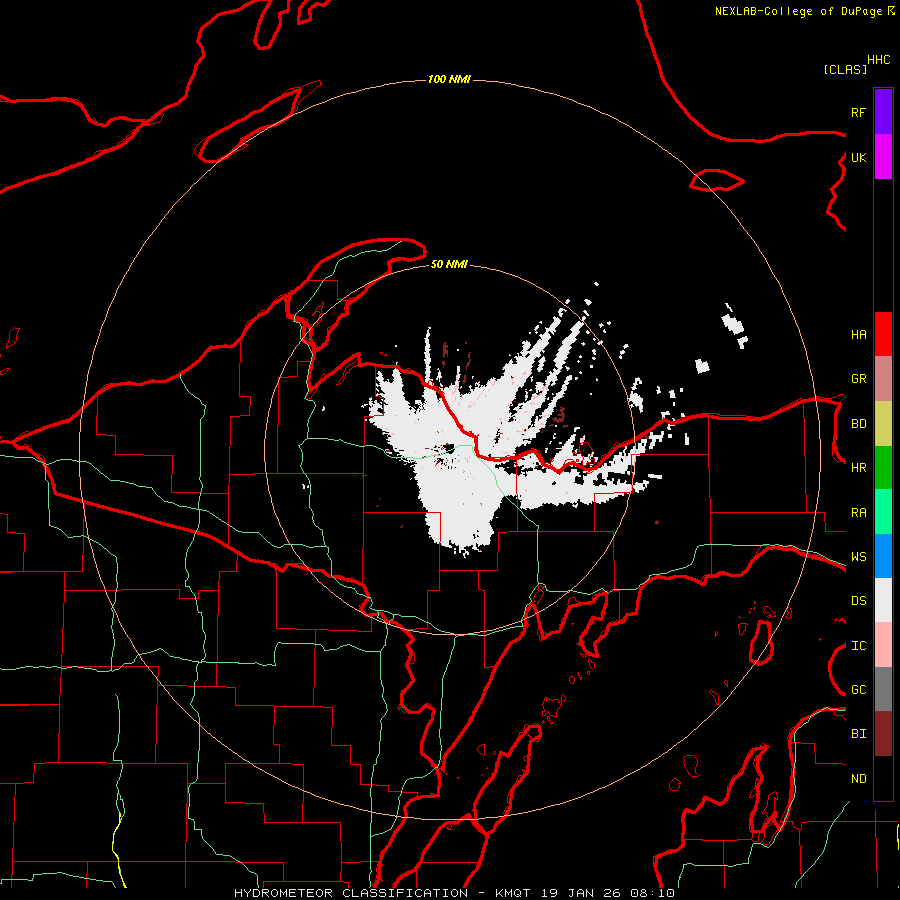Screen dimensions: 900x900
Task: Click the UK legend label
Action: point(858,157)
